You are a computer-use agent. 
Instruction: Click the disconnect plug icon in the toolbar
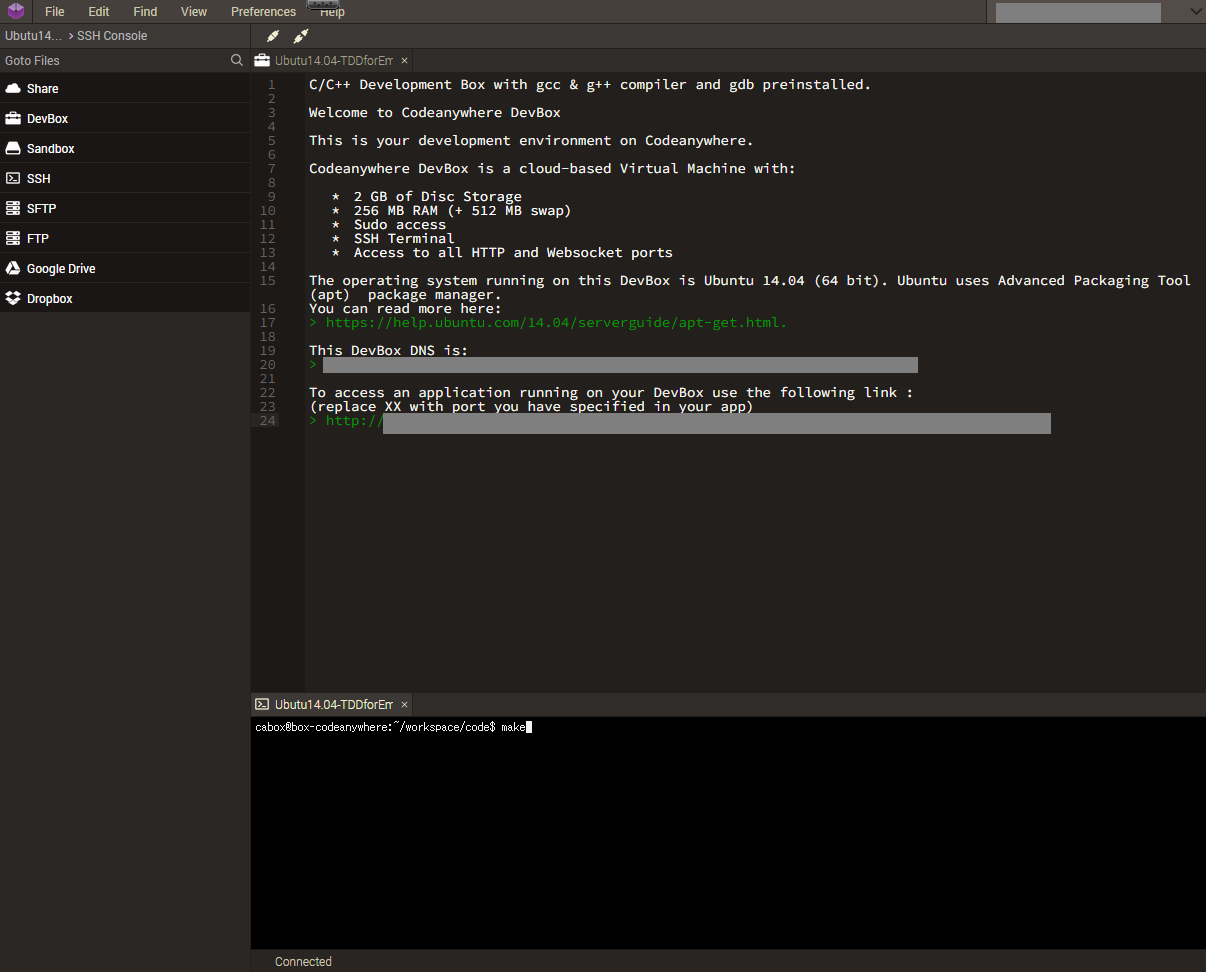click(x=301, y=36)
